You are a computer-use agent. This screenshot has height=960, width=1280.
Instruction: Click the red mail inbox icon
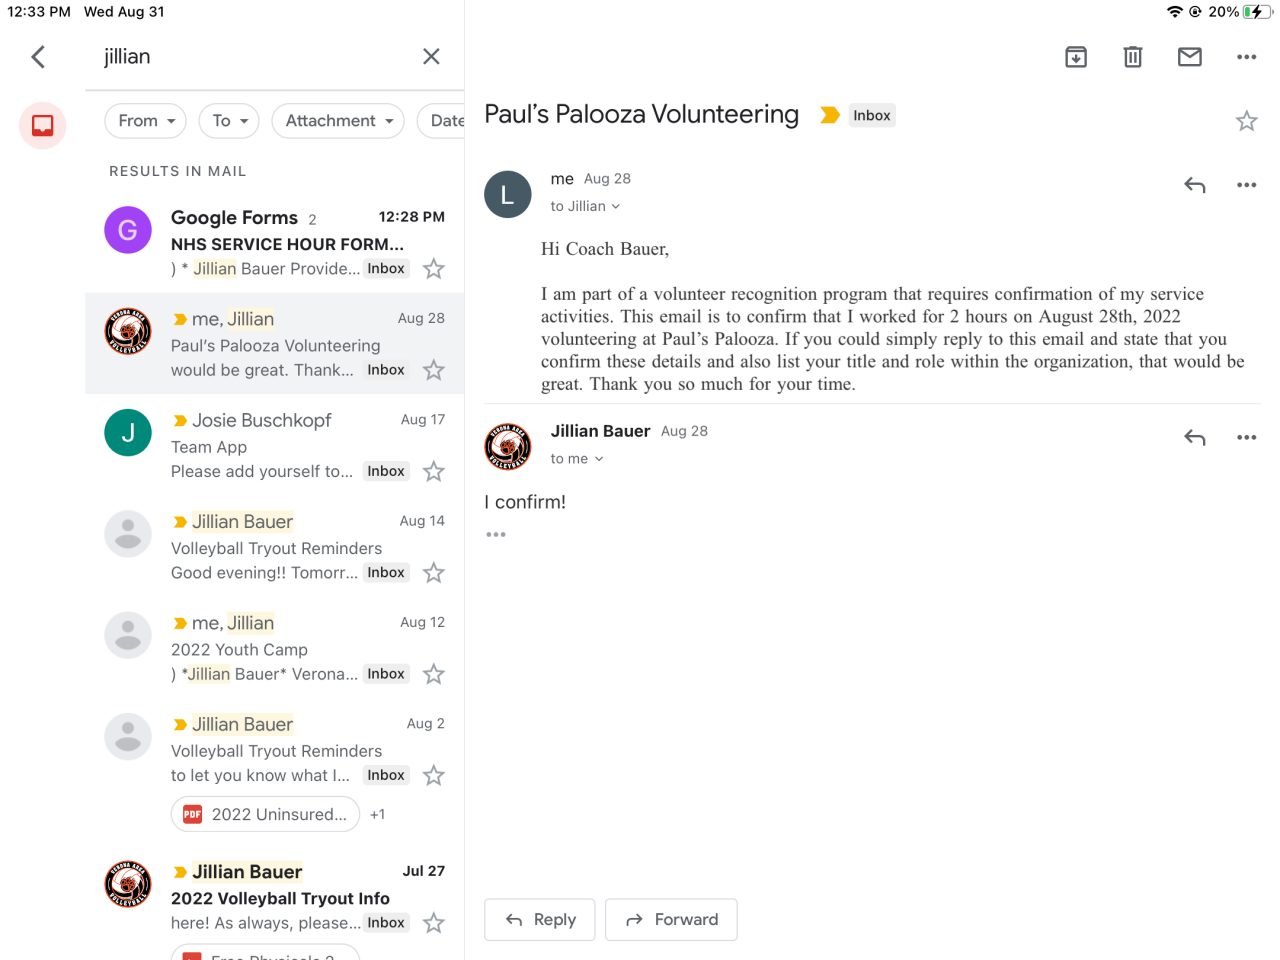[43, 125]
